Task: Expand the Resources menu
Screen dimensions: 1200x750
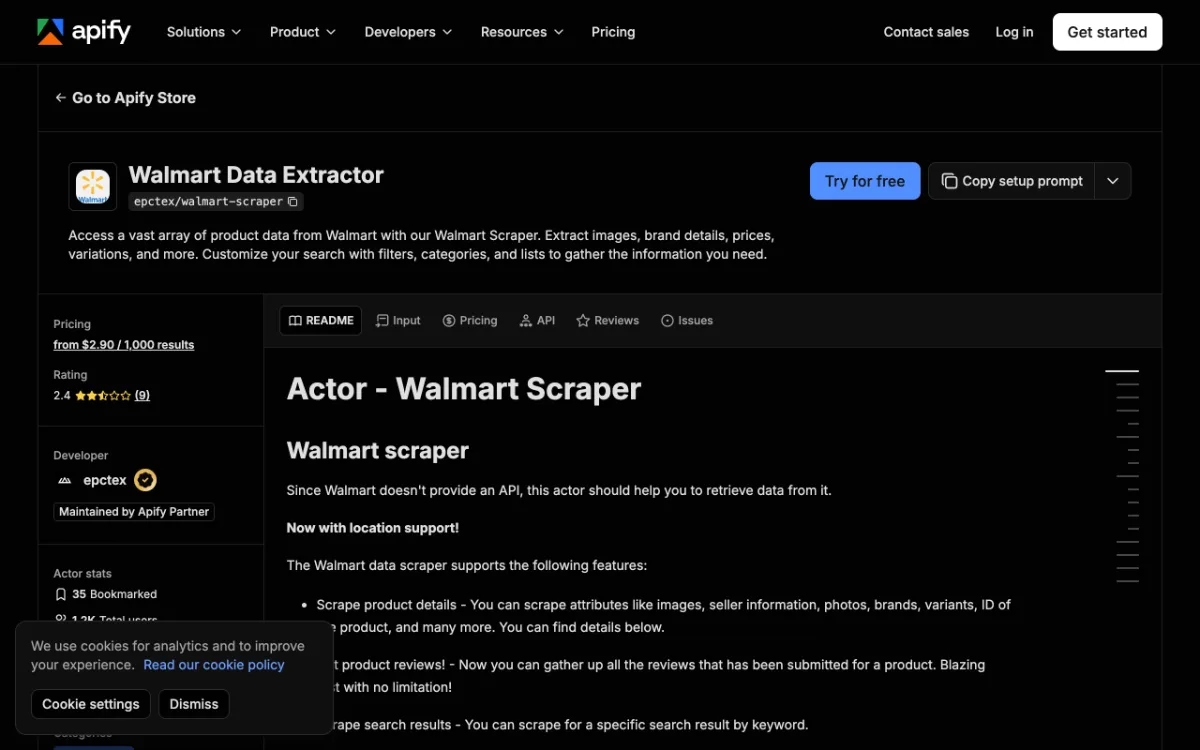Action: (522, 32)
